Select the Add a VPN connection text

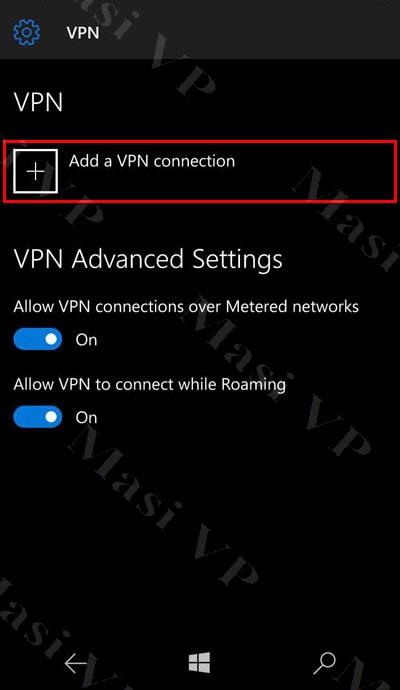point(152,161)
